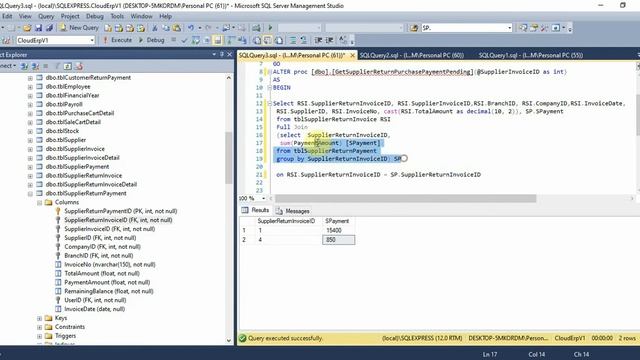The image size is (640, 360).
Task: Click the editor horizontal scrollbar
Action: (x=405, y=198)
